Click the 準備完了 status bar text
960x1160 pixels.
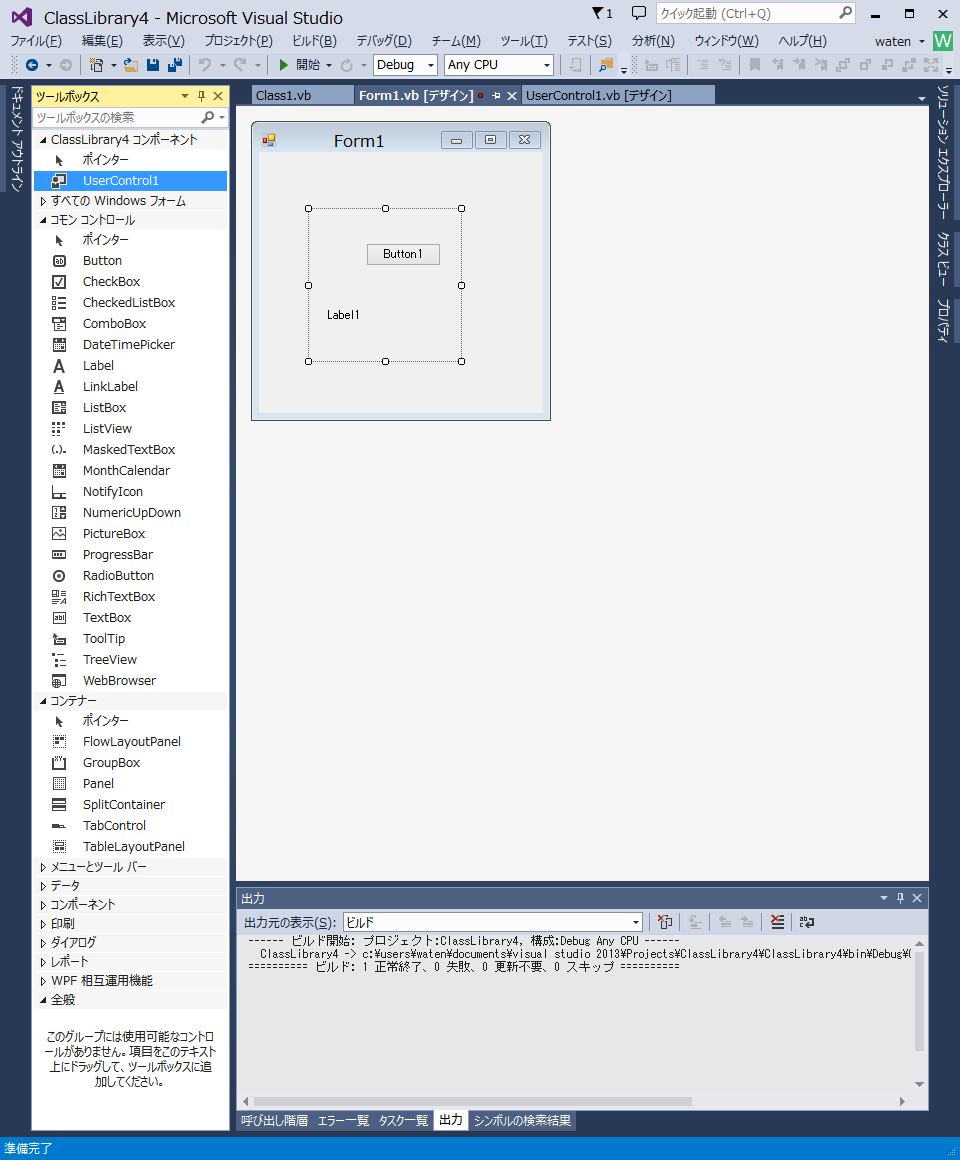(28, 1148)
